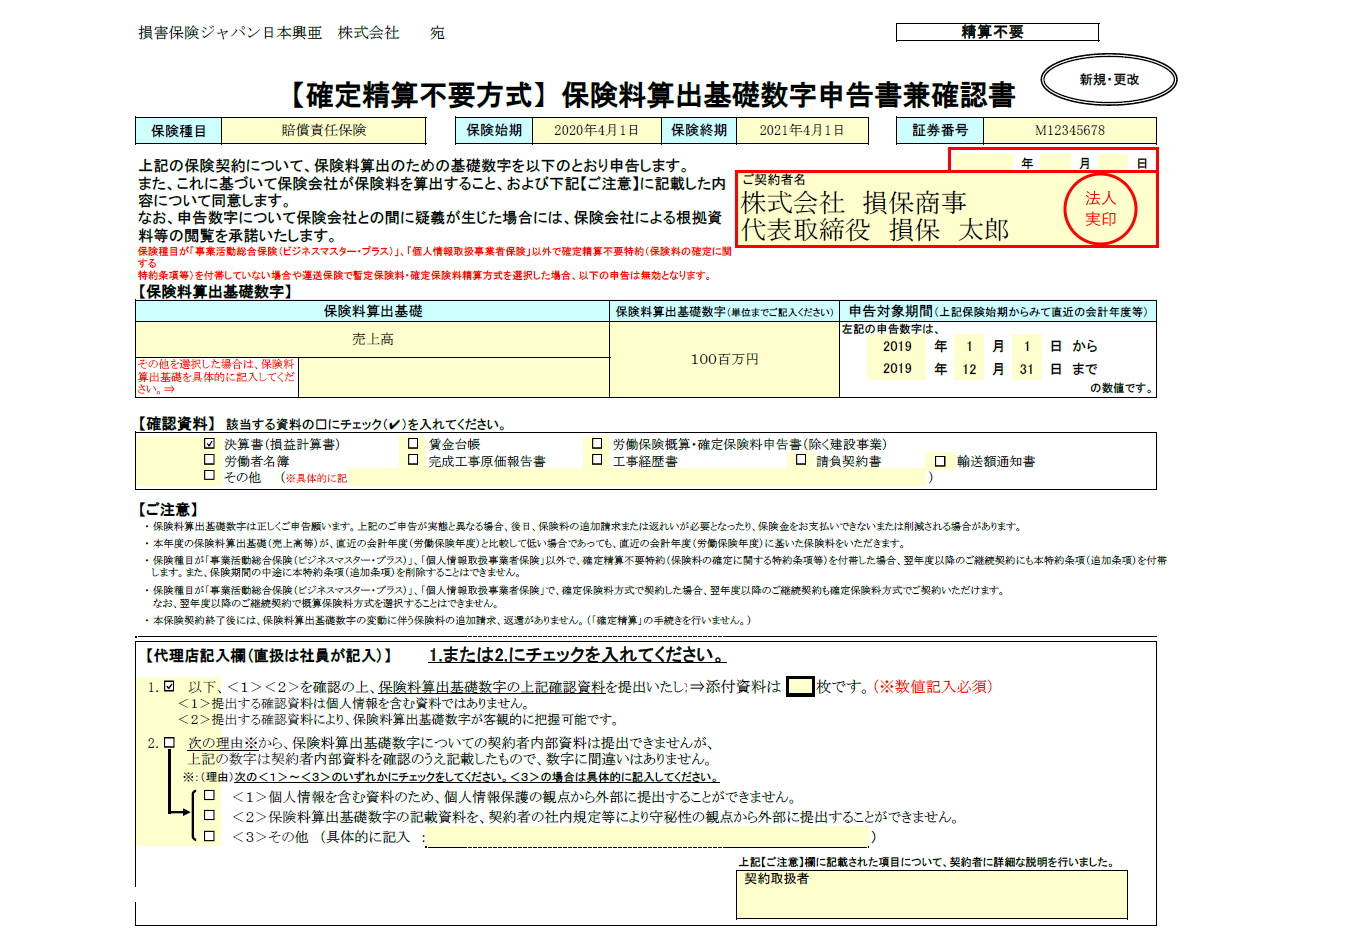The image size is (1346, 949).
Task: Check agent section option 2 checkbox
Action: [x=169, y=743]
